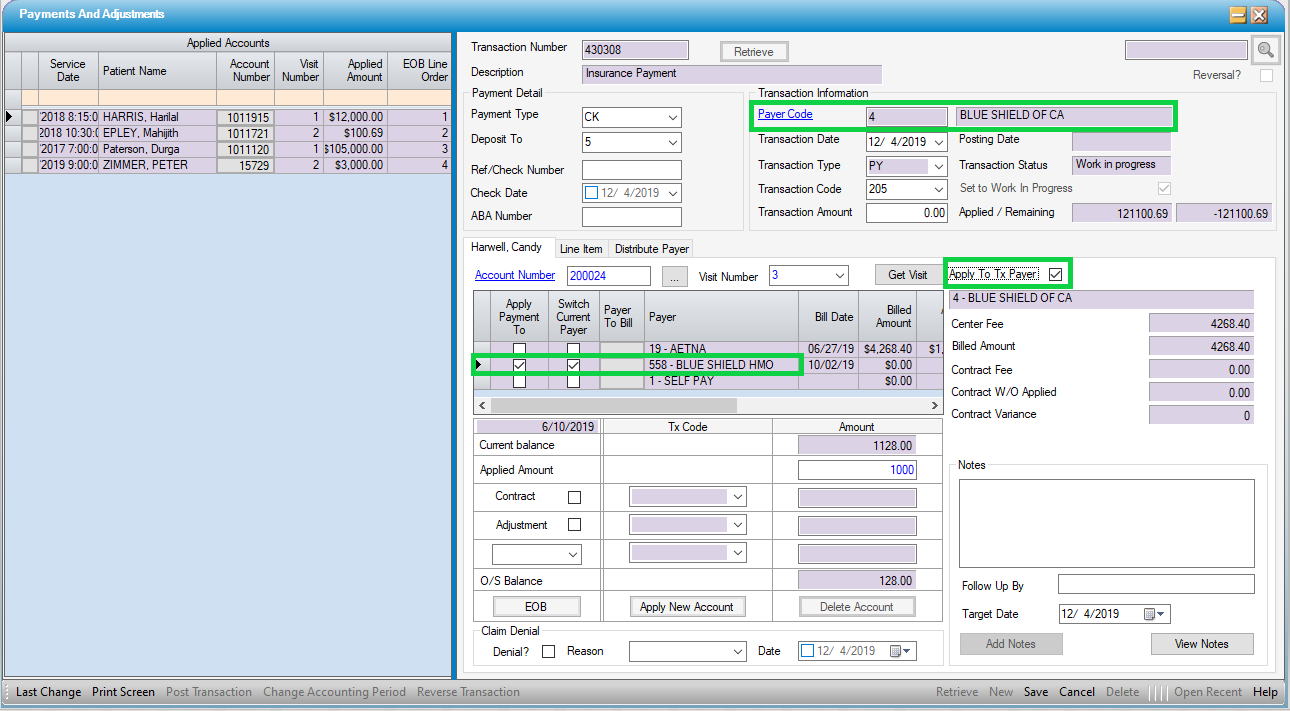
Task: Switch to the Line Item tab
Action: tap(581, 249)
